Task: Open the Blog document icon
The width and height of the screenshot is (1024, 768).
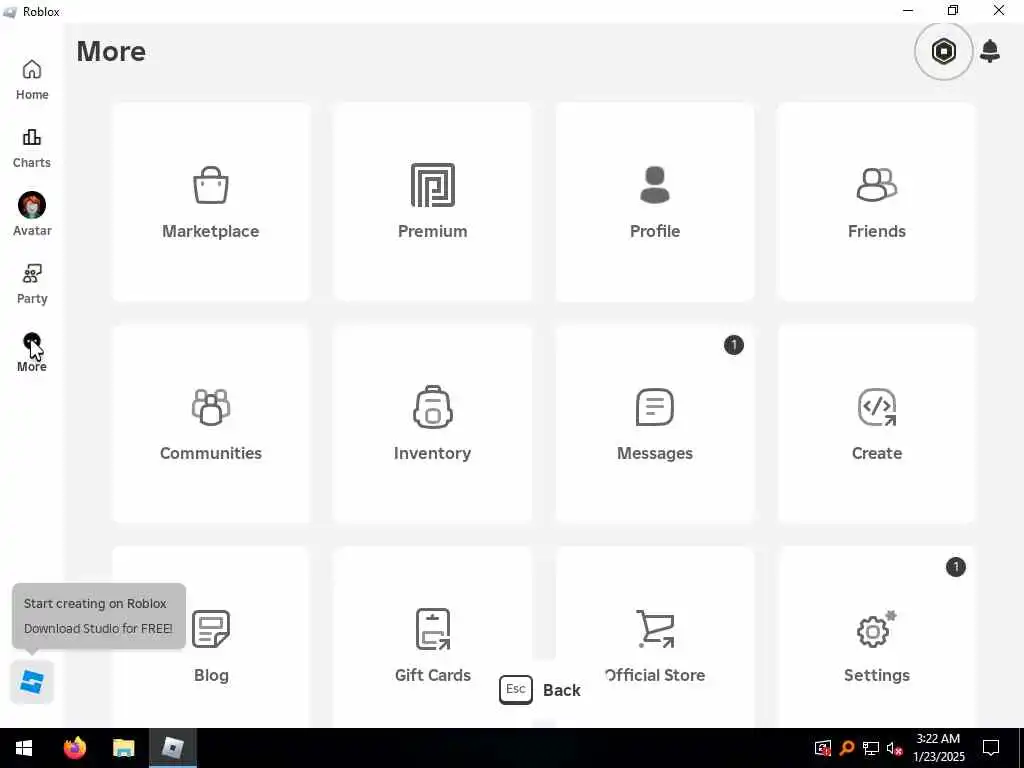Action: tap(210, 629)
